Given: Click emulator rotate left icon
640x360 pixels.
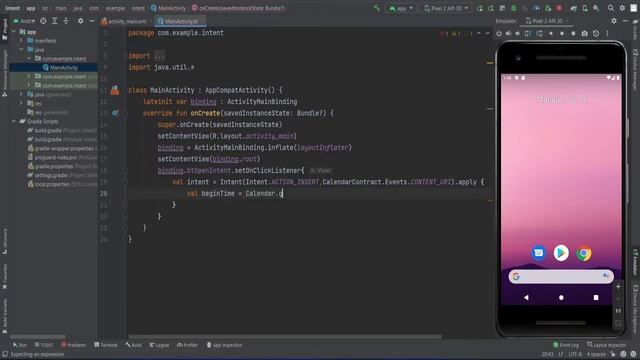Looking at the screenshot, I should [528, 33].
